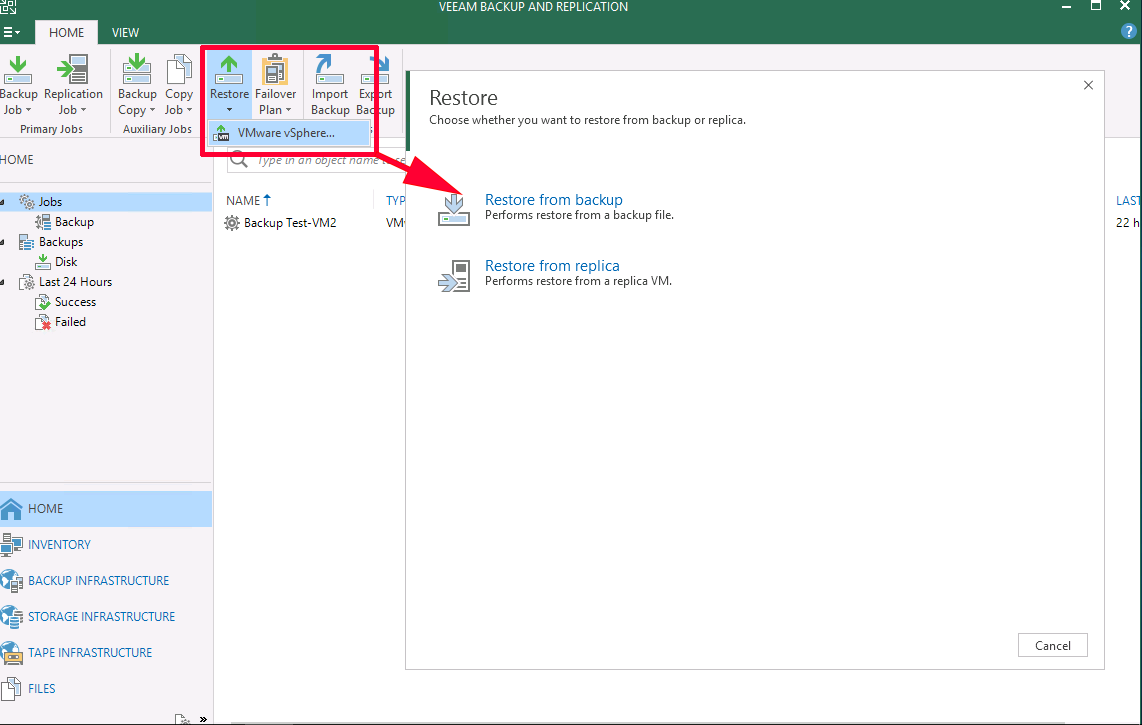Collapse the Backups tree node arrow

tap(4, 242)
